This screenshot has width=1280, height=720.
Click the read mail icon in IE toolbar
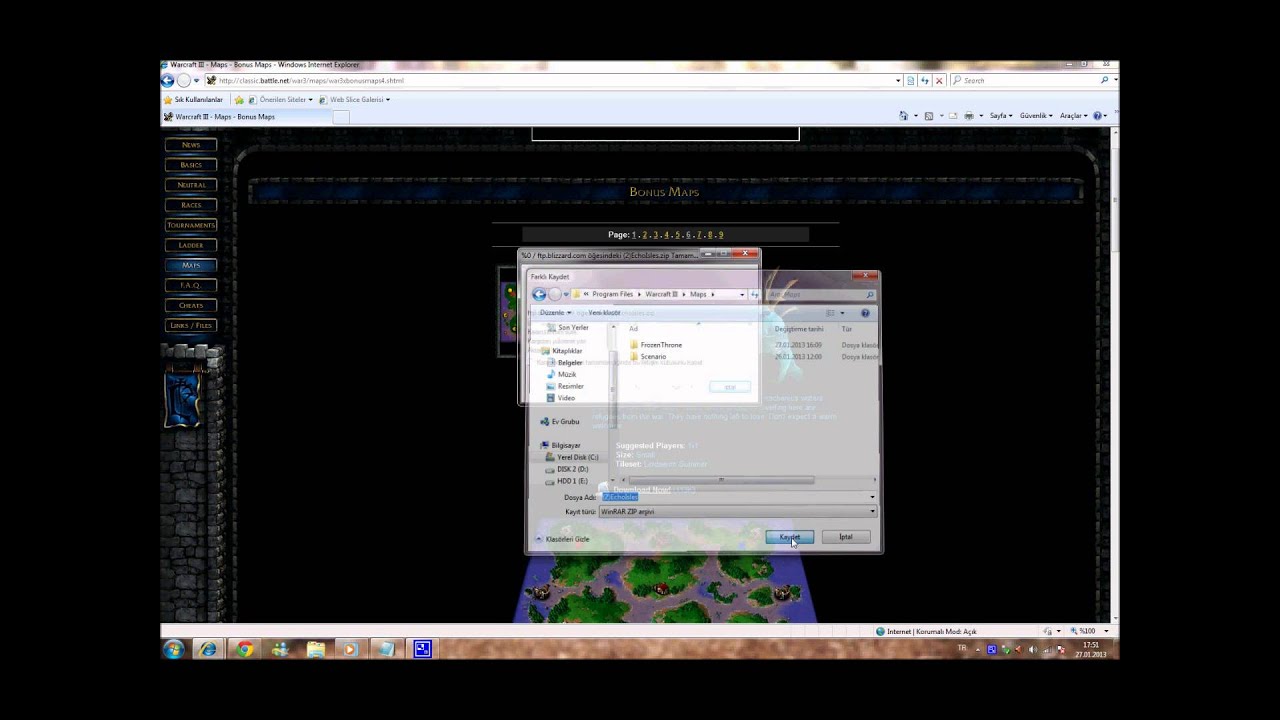click(951, 116)
